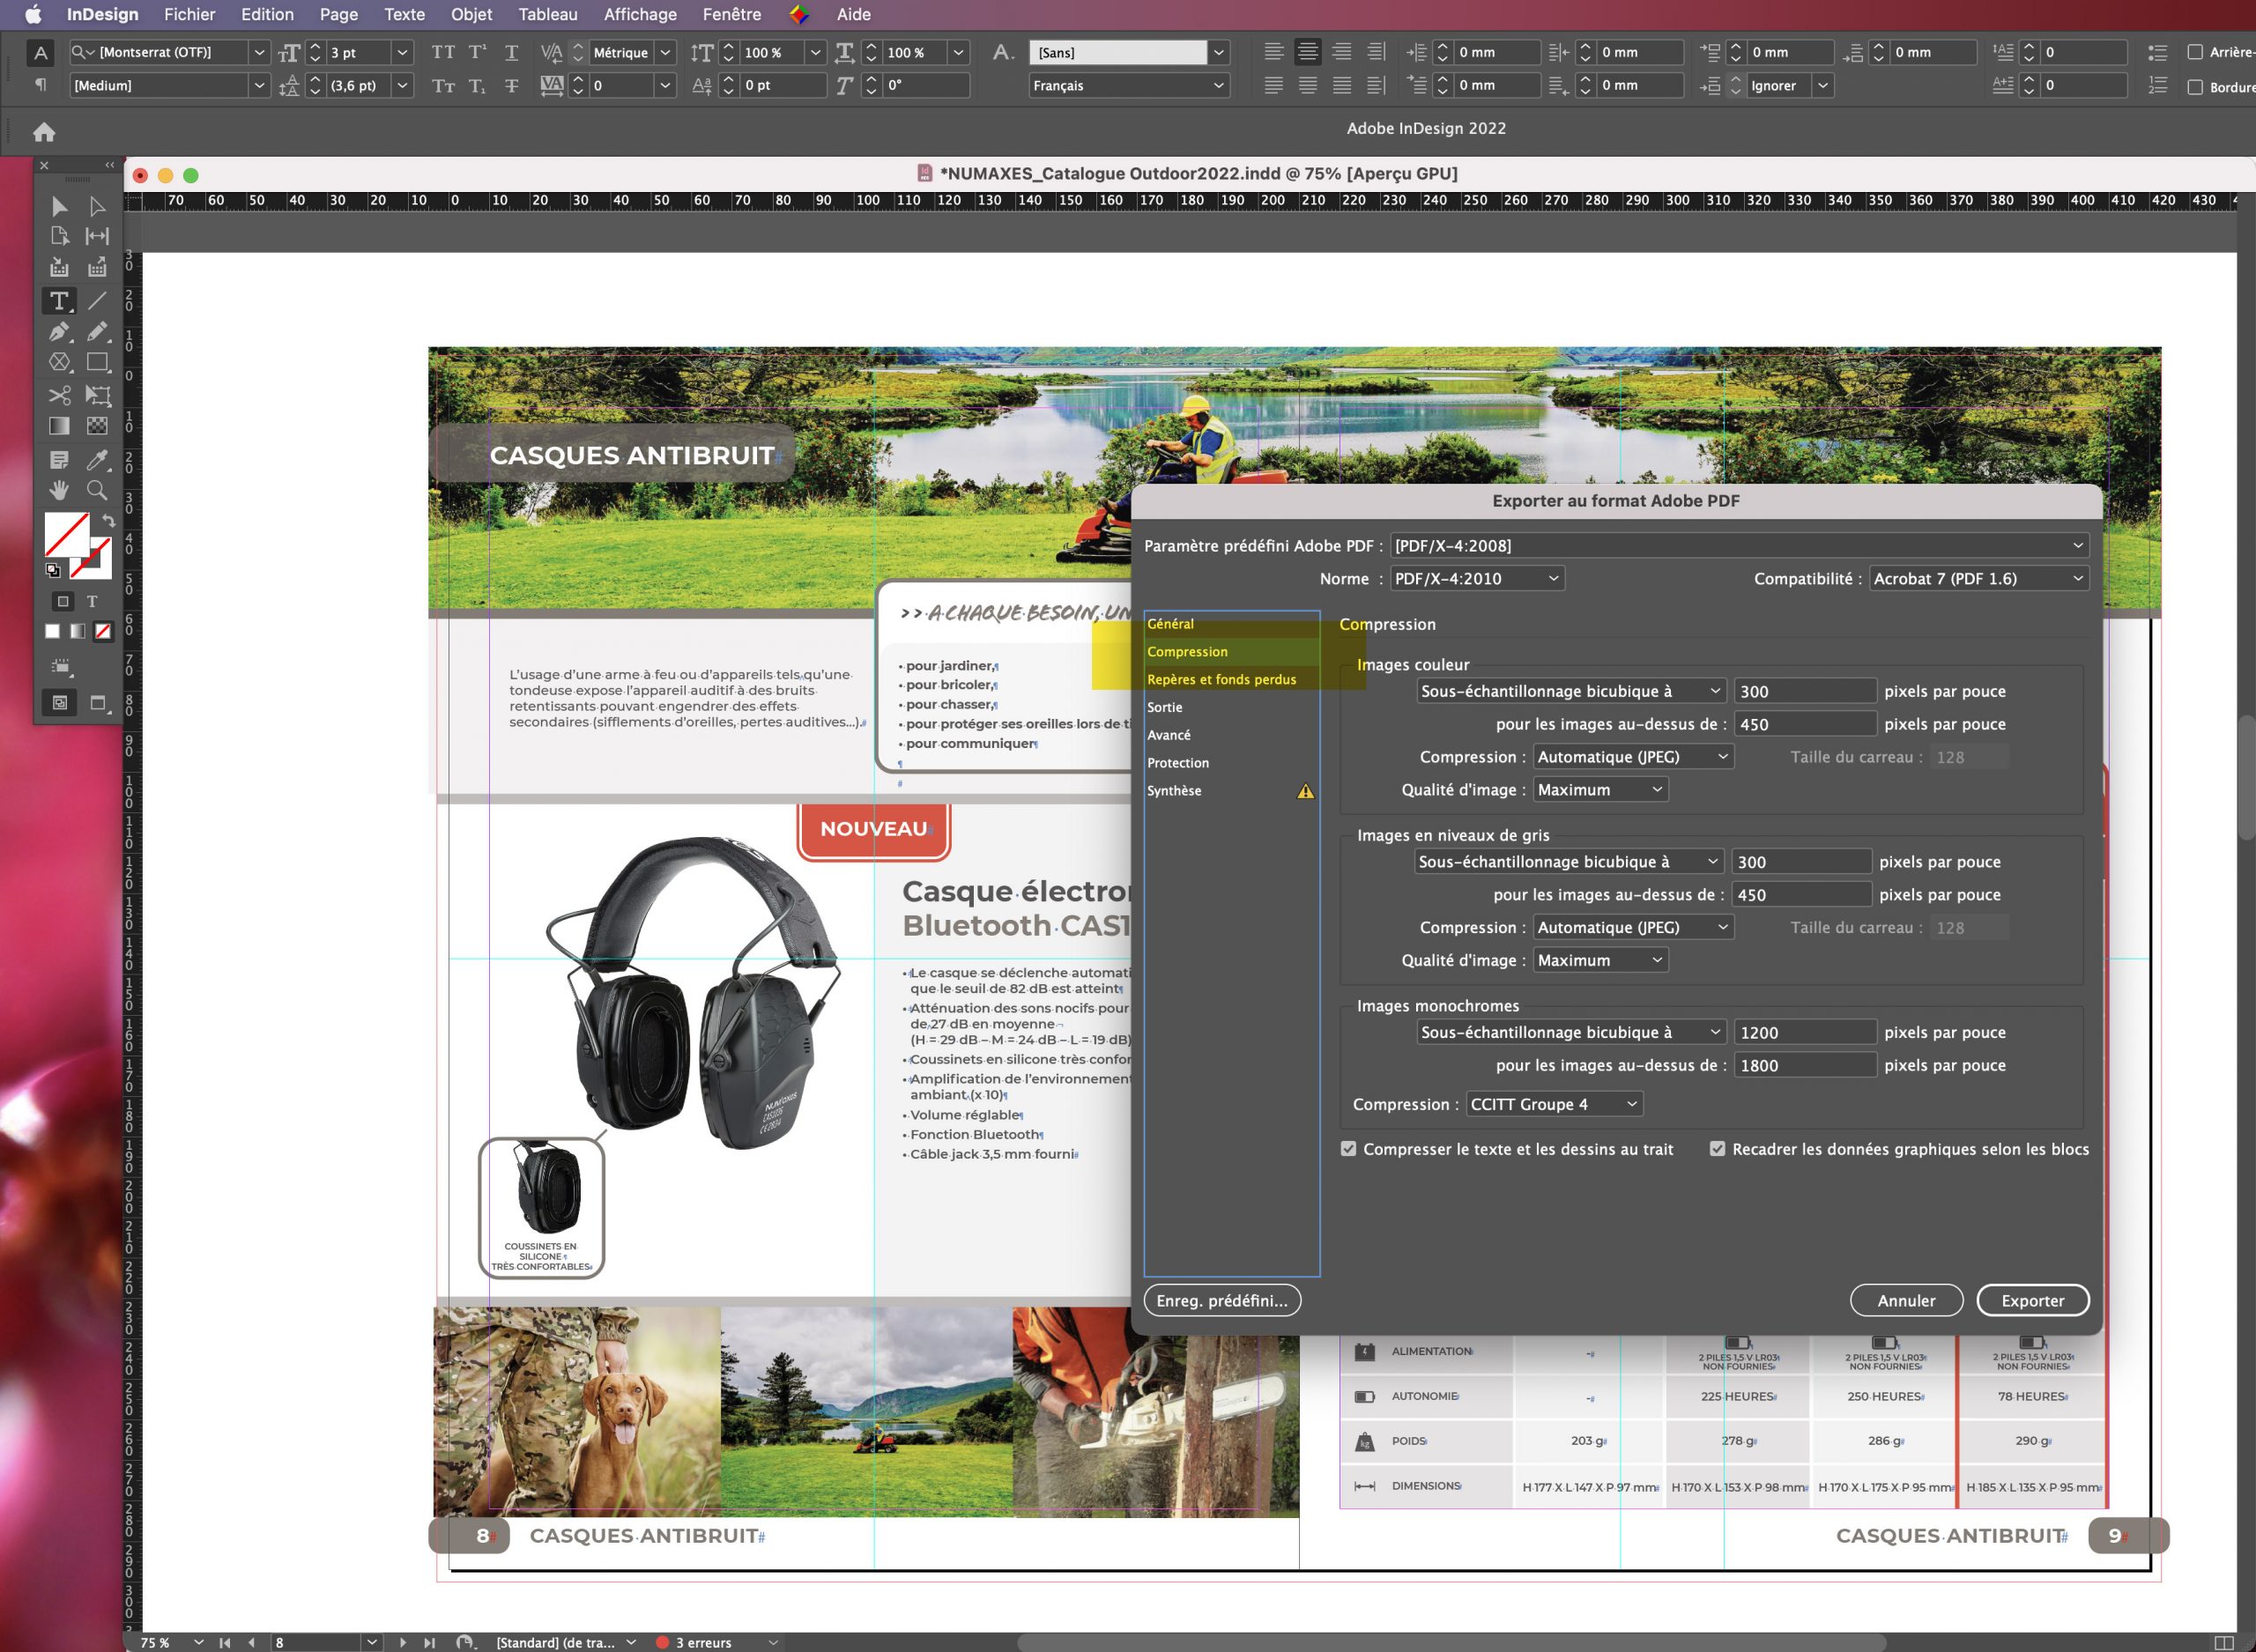Click the Qualité d'image Maximum dropdown

[x=1592, y=789]
